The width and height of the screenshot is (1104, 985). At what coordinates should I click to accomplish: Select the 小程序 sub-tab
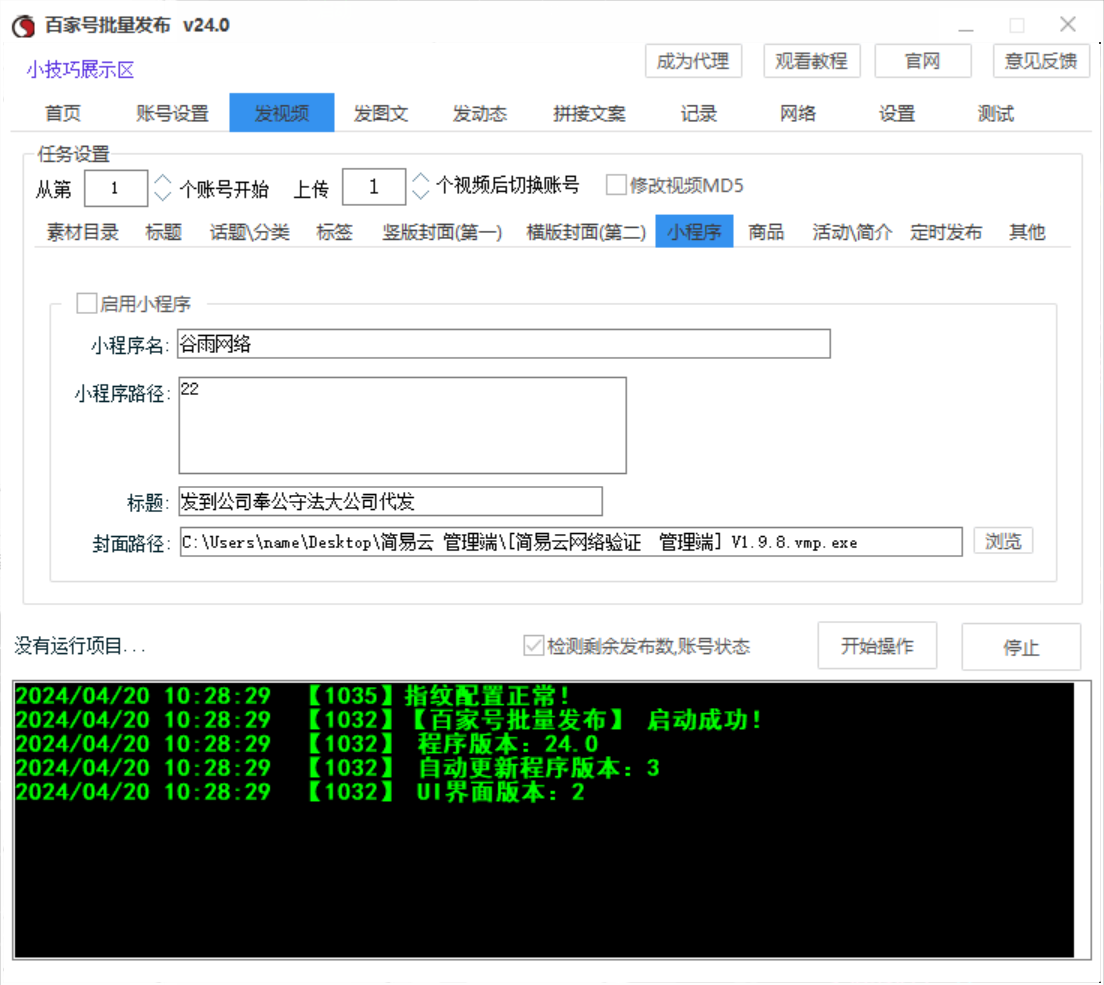(694, 231)
